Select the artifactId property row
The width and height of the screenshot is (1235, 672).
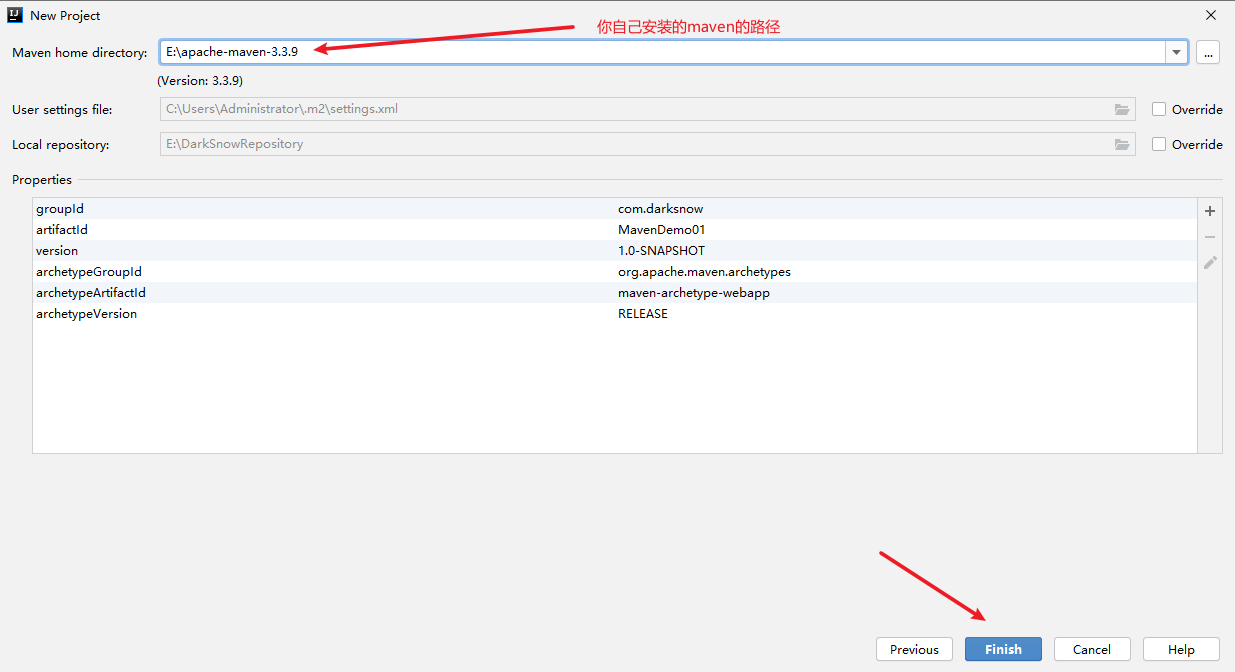[x=615, y=230]
